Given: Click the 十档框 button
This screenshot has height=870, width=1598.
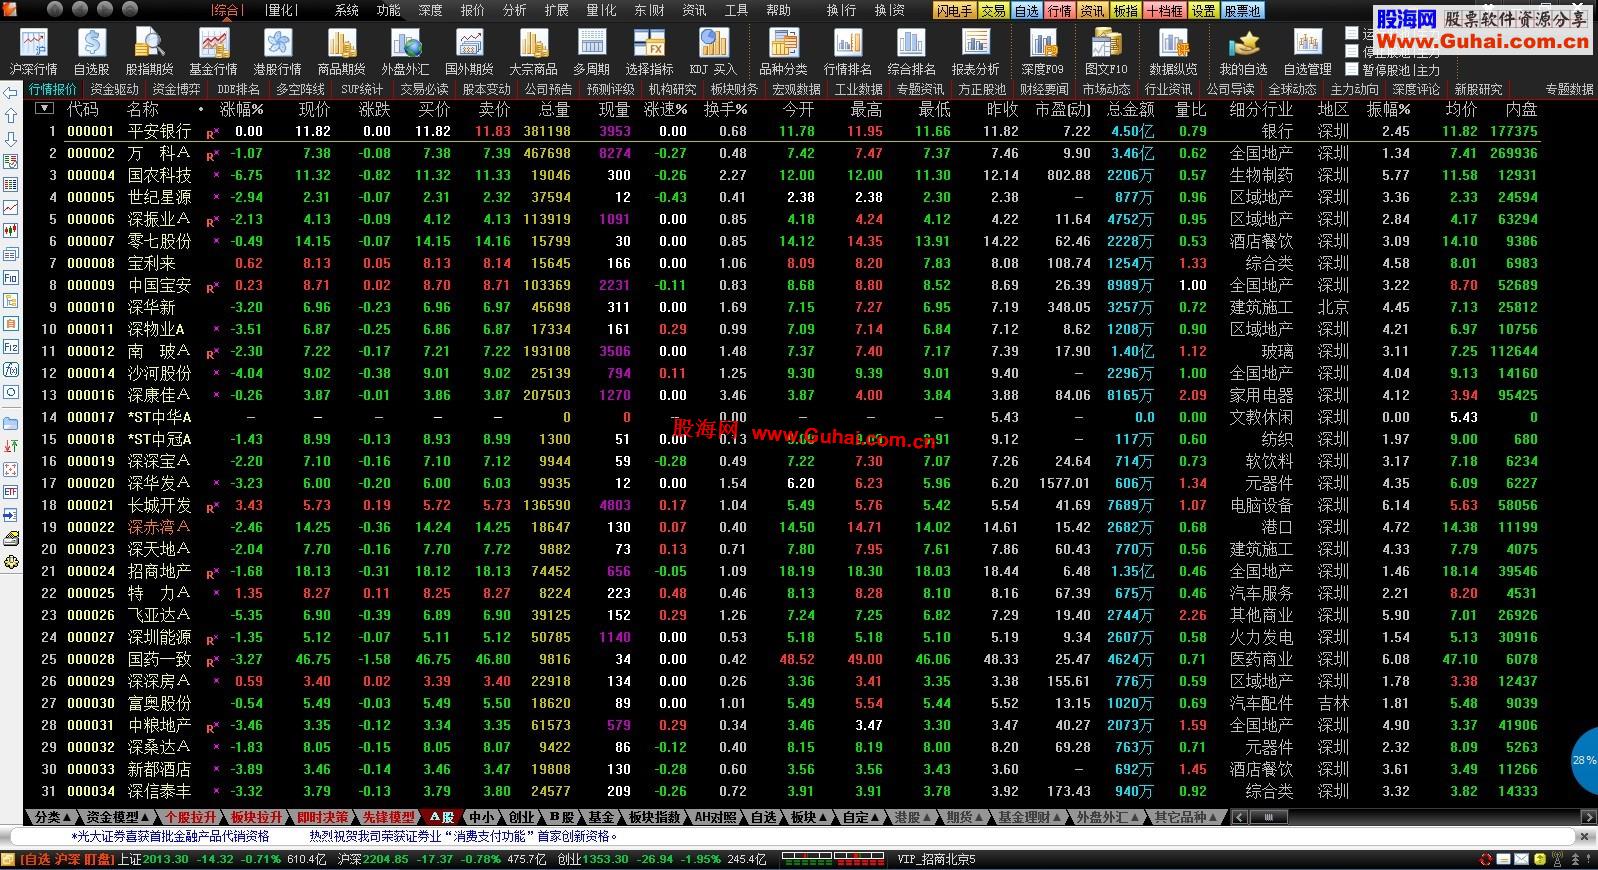Looking at the screenshot, I should click(1164, 10).
